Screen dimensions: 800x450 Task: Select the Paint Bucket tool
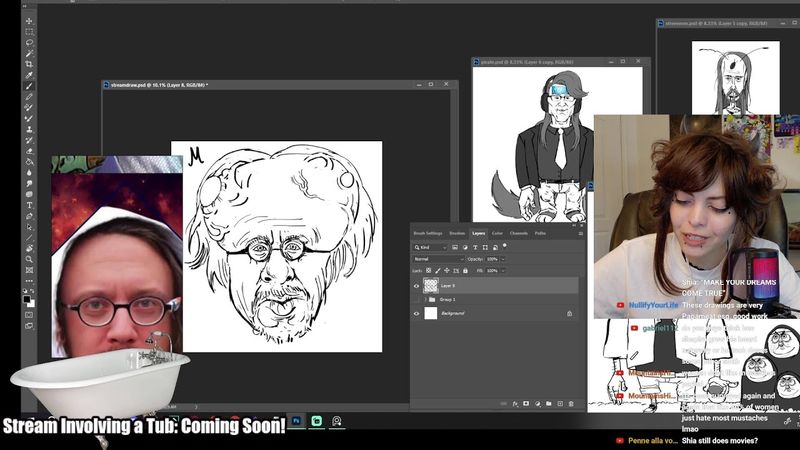(29, 162)
